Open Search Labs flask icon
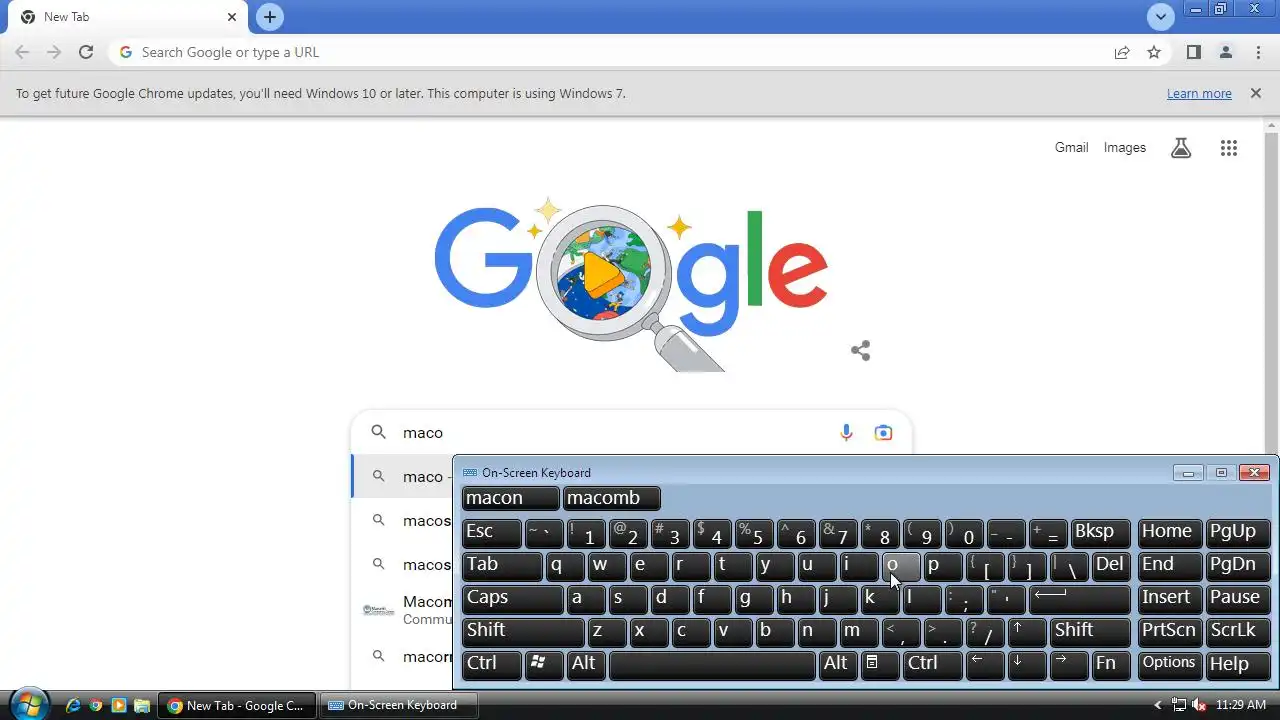Image resolution: width=1280 pixels, height=720 pixels. pos(1181,148)
